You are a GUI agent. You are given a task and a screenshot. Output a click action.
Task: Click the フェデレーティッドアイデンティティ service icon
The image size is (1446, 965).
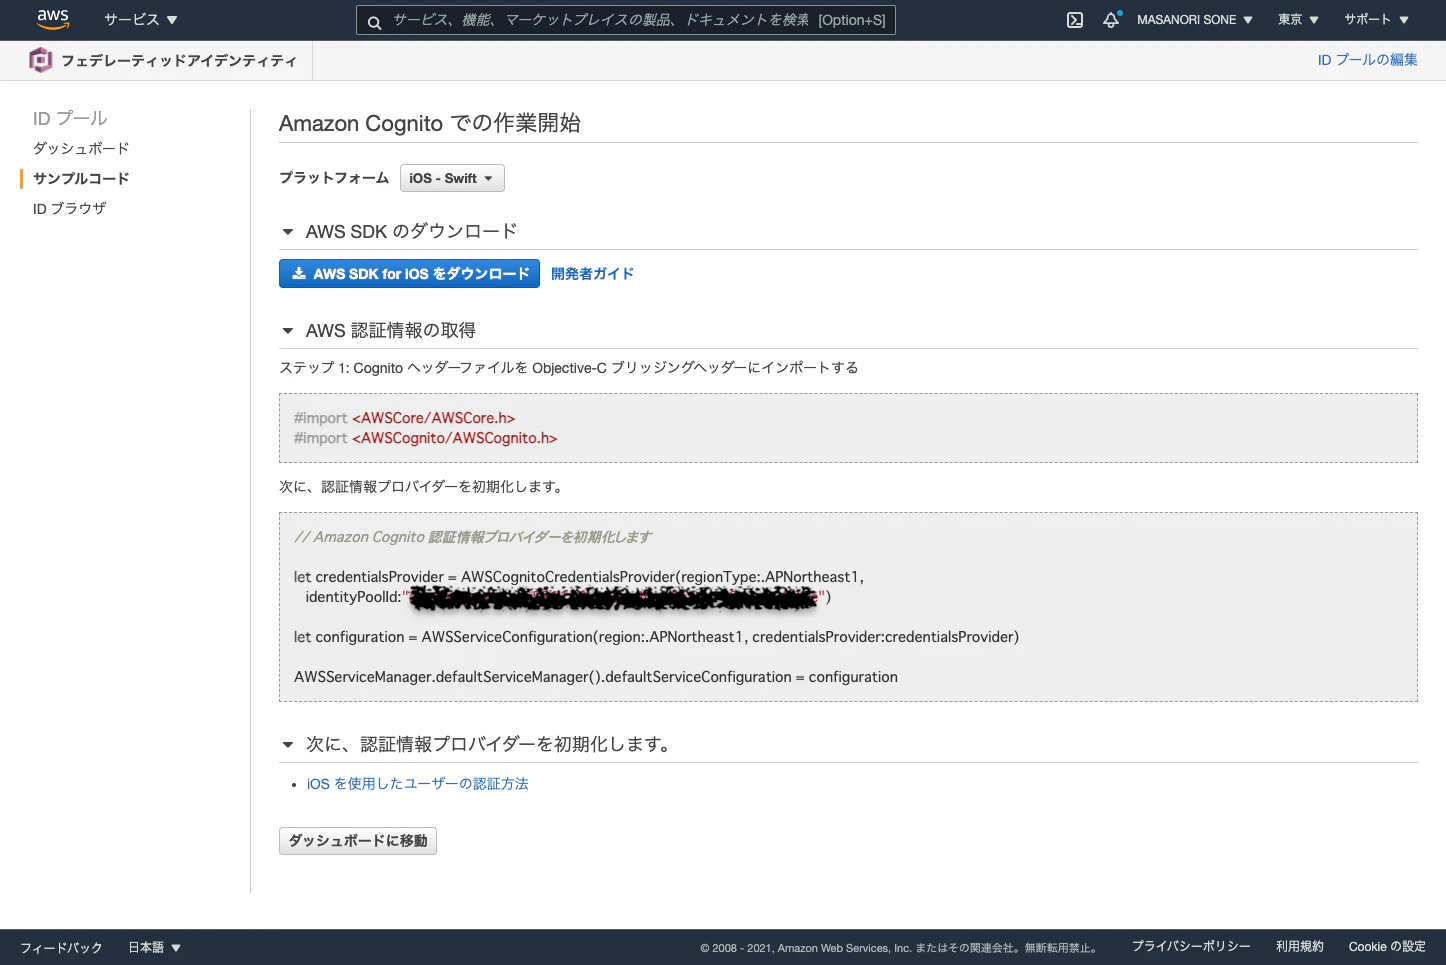point(40,60)
